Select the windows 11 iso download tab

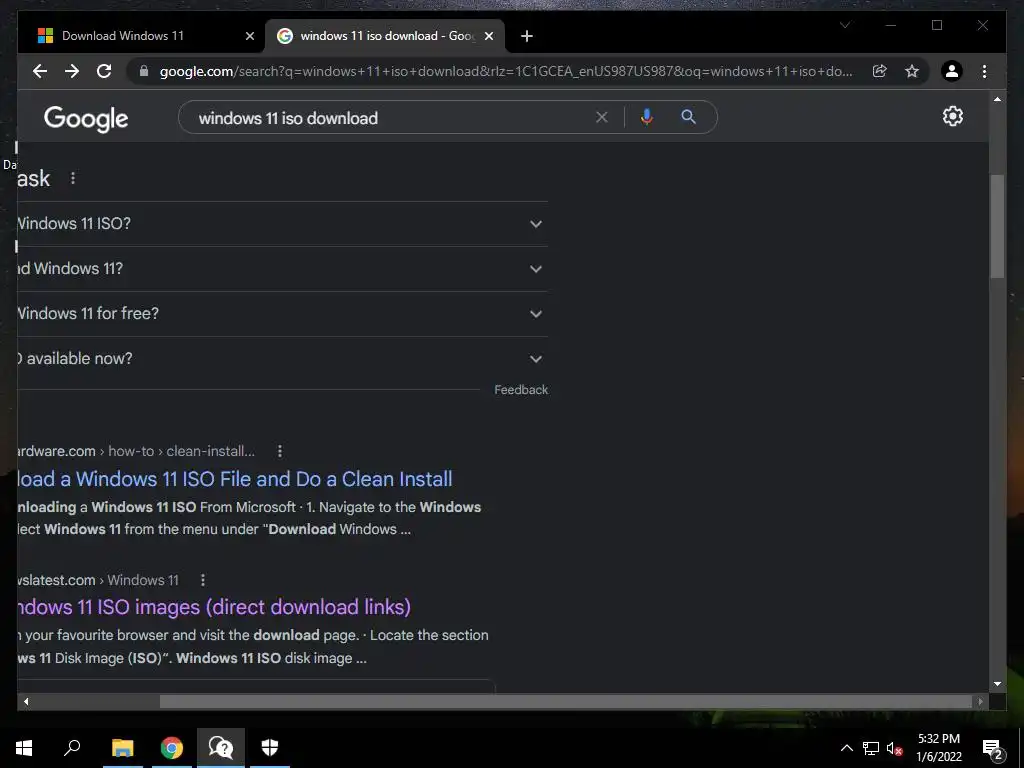[x=385, y=36]
